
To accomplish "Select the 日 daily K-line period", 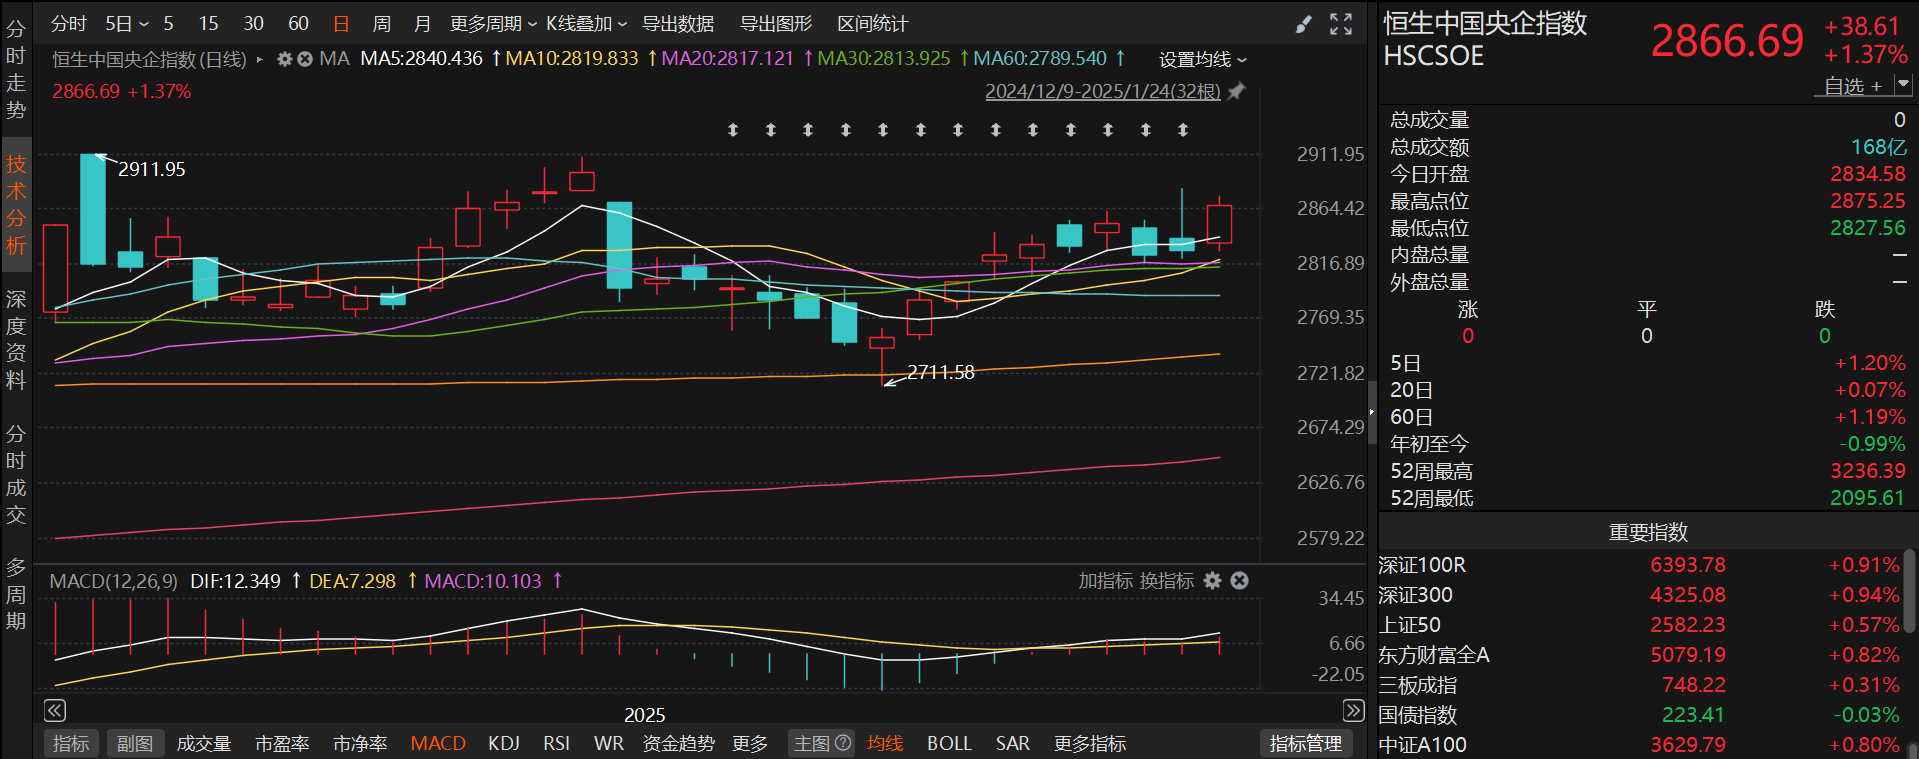I will click(341, 23).
